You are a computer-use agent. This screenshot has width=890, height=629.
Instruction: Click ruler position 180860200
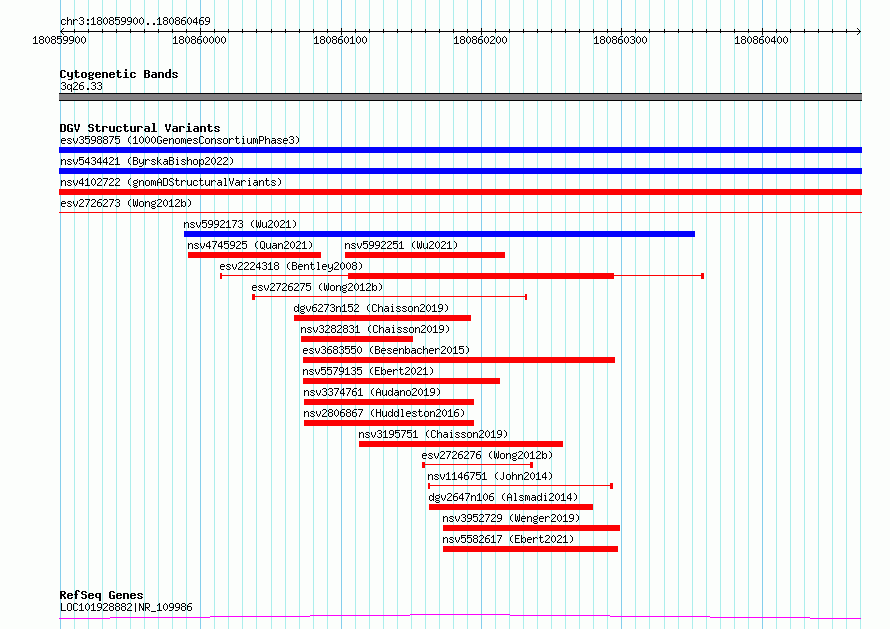[x=480, y=40]
